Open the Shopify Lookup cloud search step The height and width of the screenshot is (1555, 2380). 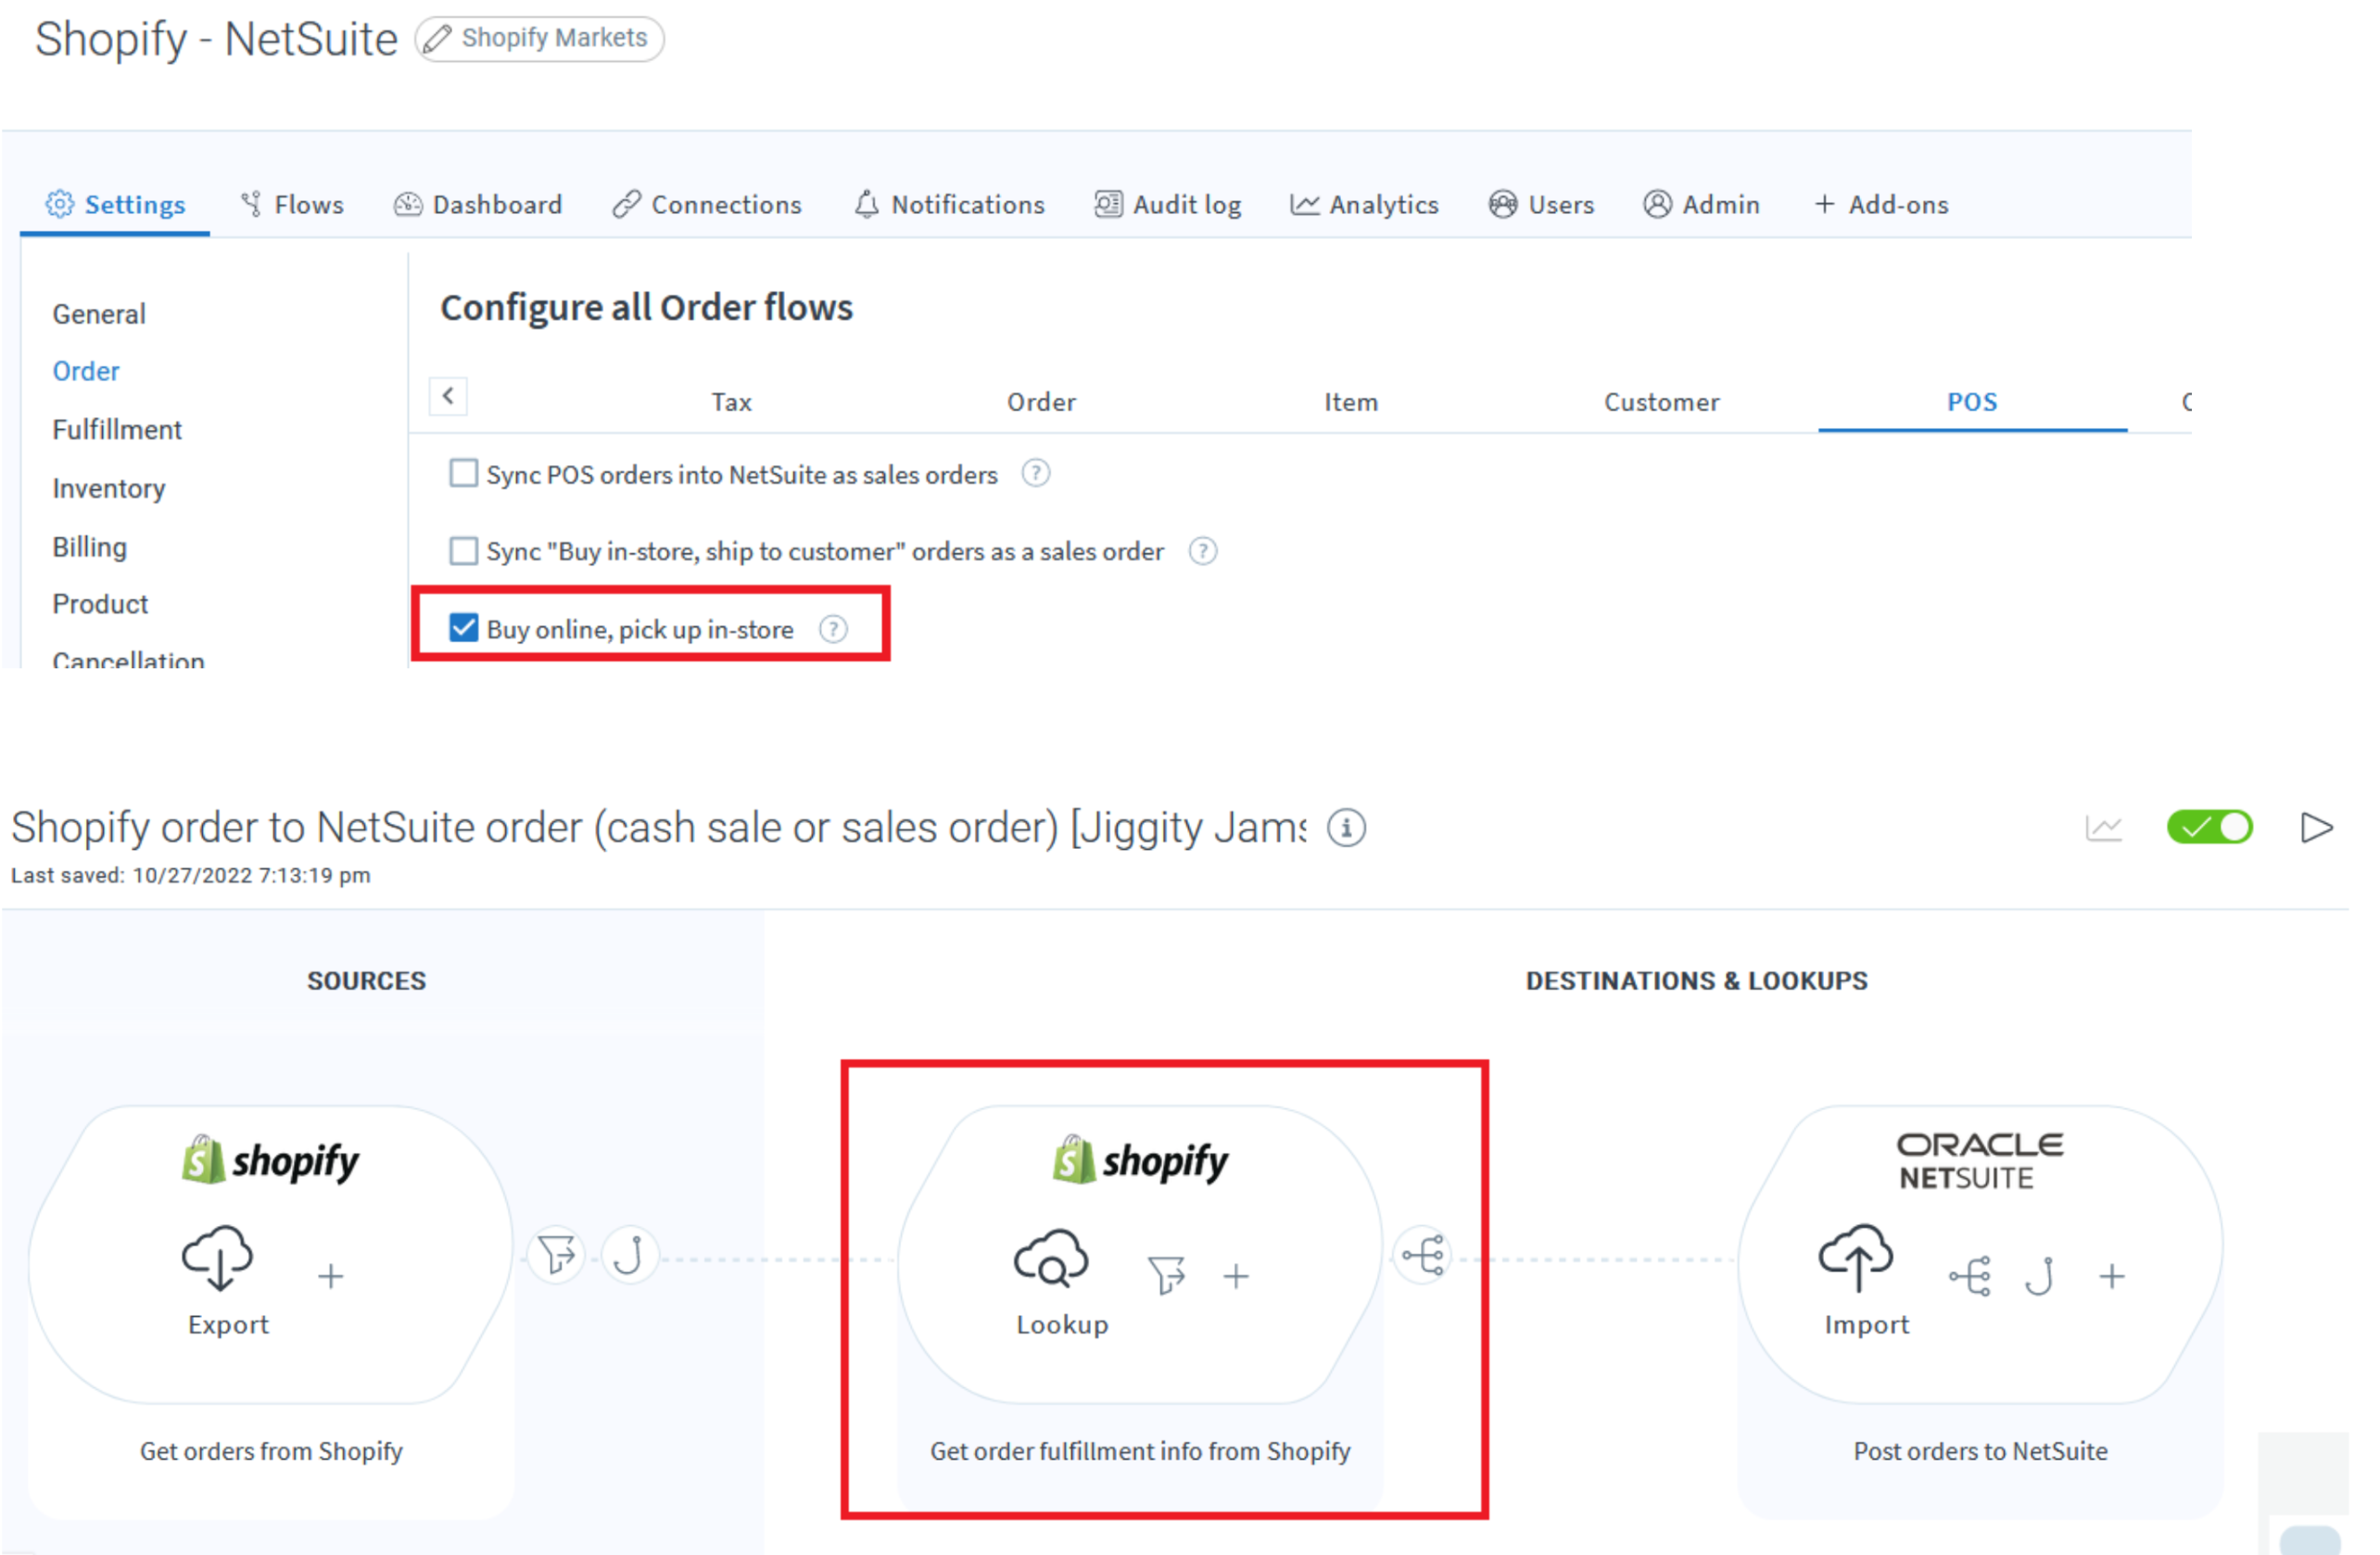(1051, 1259)
